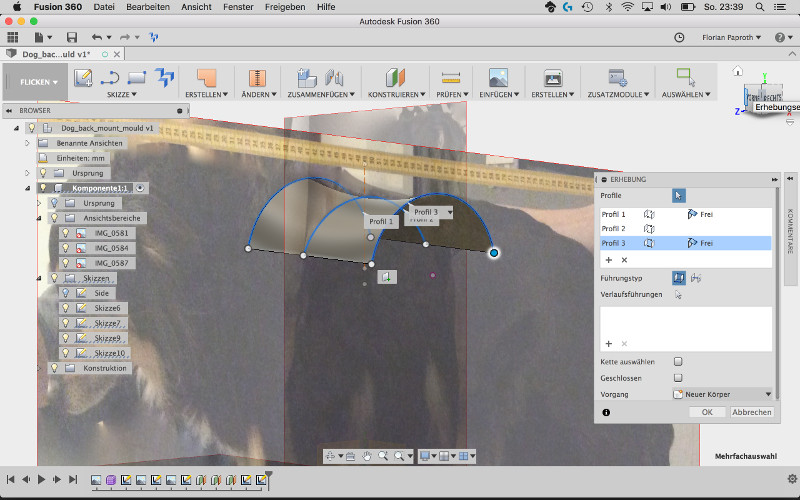This screenshot has height=500, width=800.
Task: Click the Pan hand tool in navigation bar
Action: click(x=367, y=456)
